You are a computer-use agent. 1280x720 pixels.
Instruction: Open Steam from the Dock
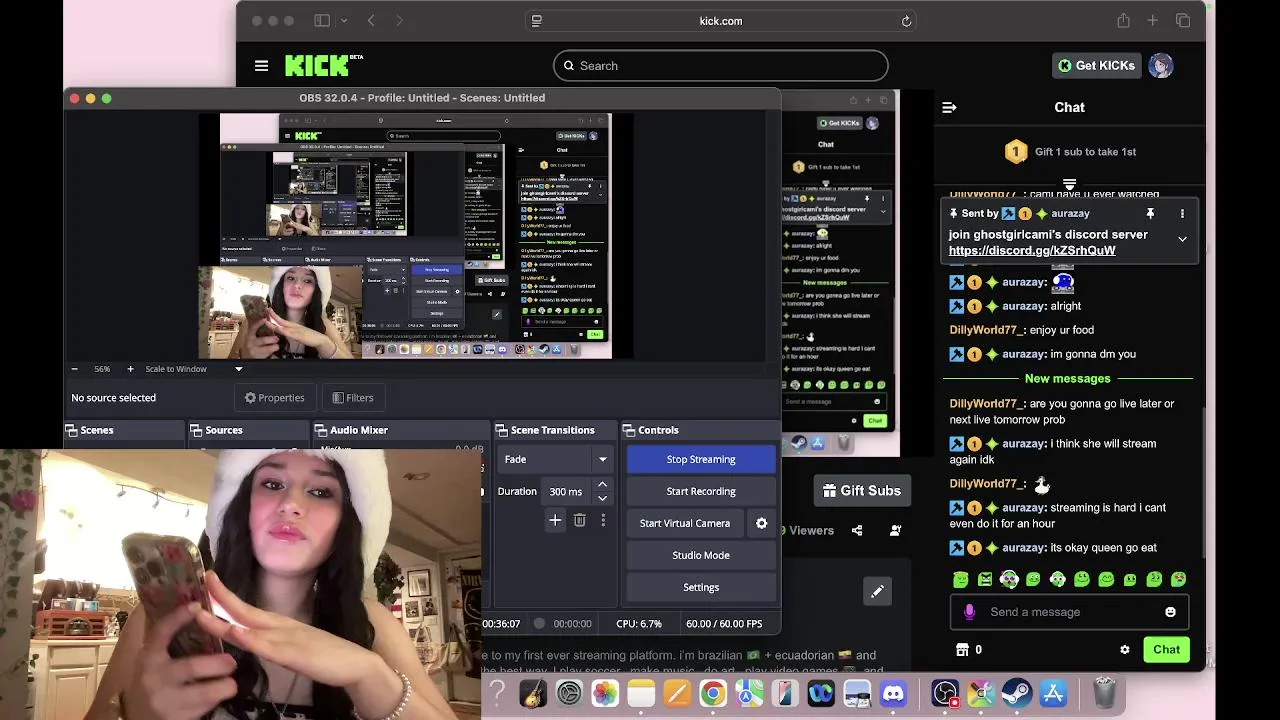tap(1017, 693)
